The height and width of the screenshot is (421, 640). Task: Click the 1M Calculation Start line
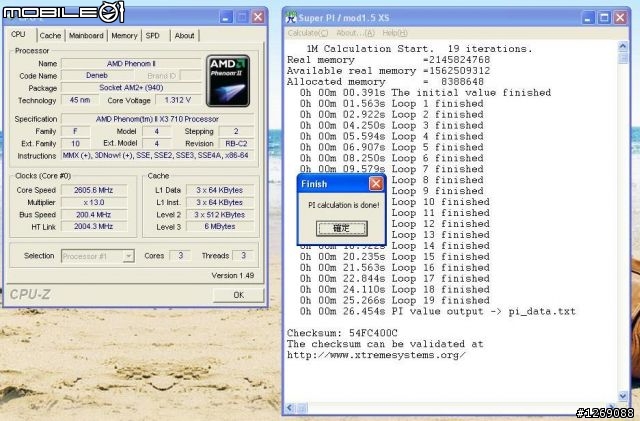click(420, 49)
